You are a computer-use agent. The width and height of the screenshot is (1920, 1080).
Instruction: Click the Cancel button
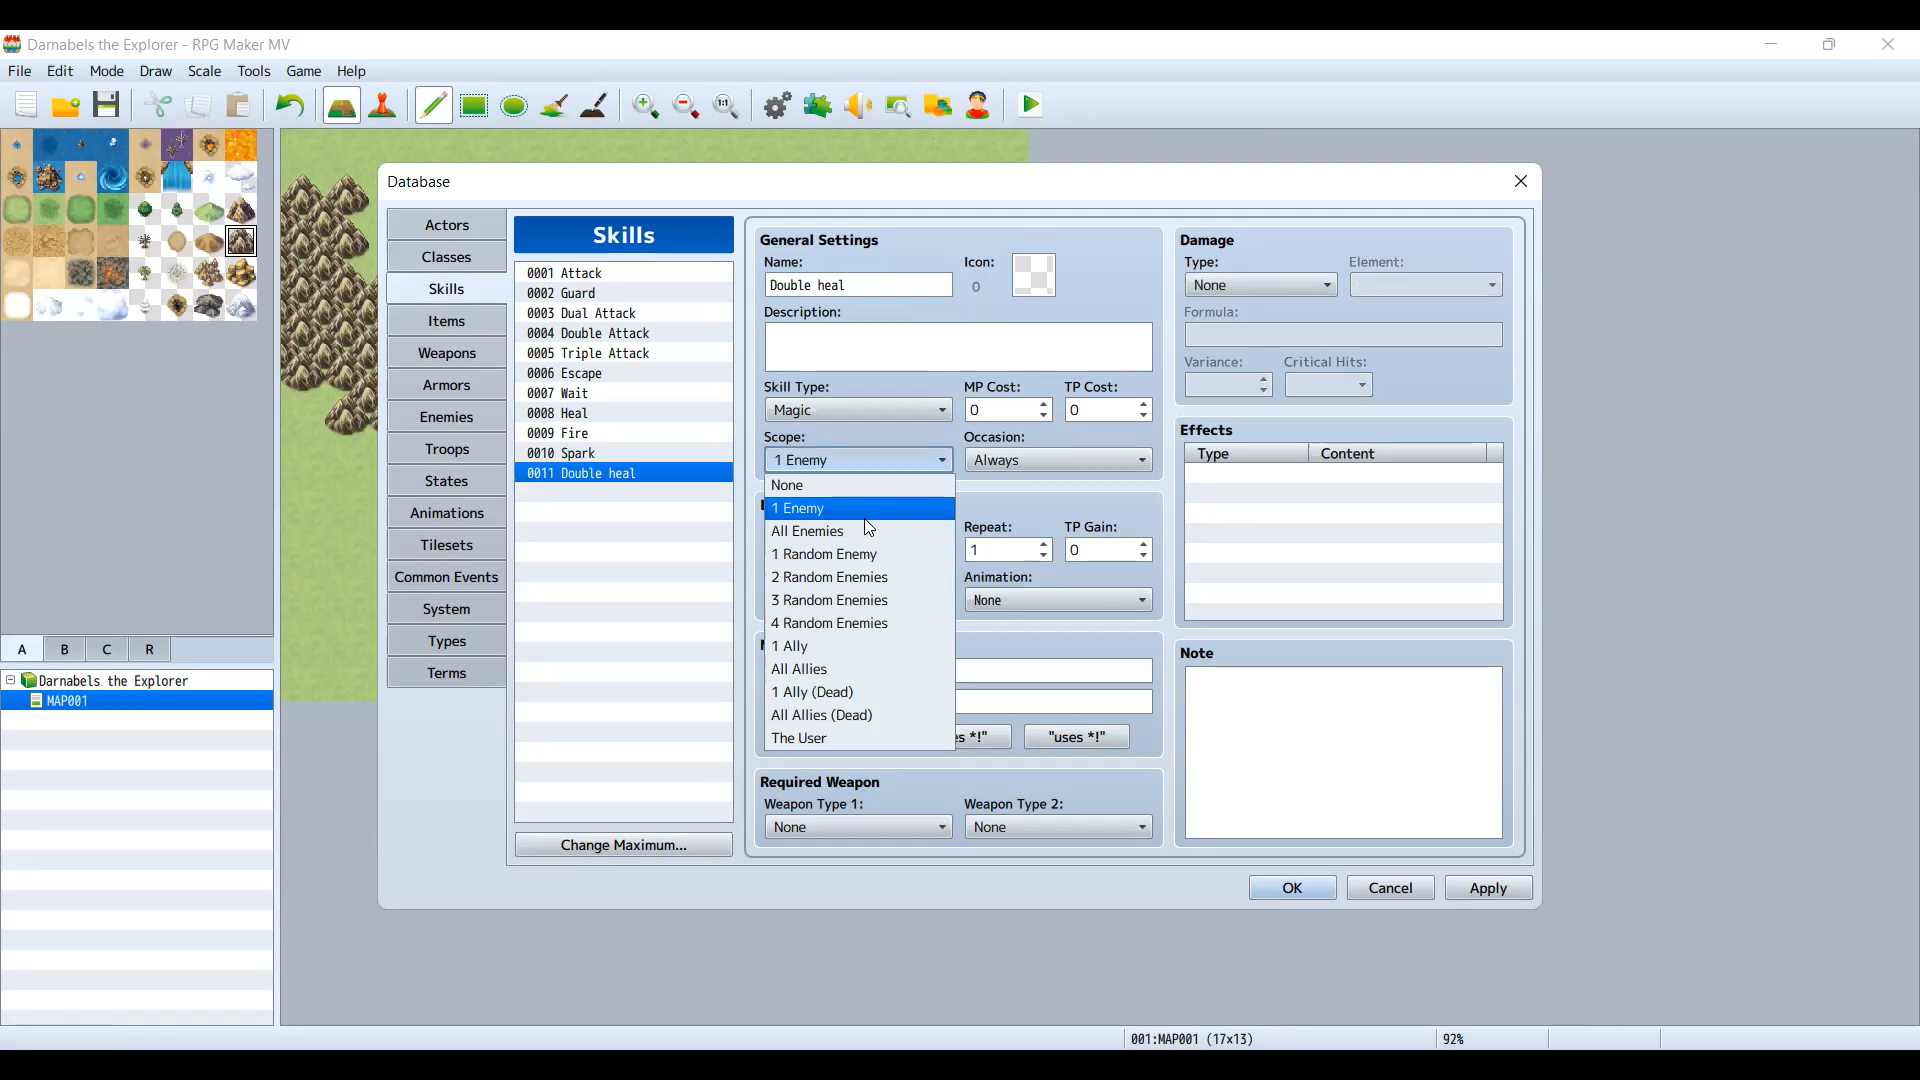(x=1390, y=888)
